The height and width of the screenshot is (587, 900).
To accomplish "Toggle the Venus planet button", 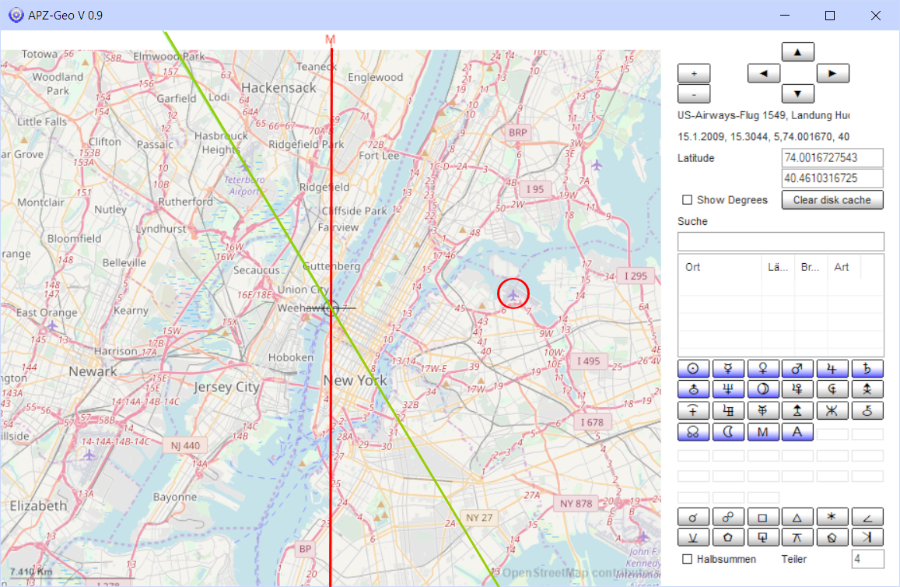I will (x=763, y=369).
